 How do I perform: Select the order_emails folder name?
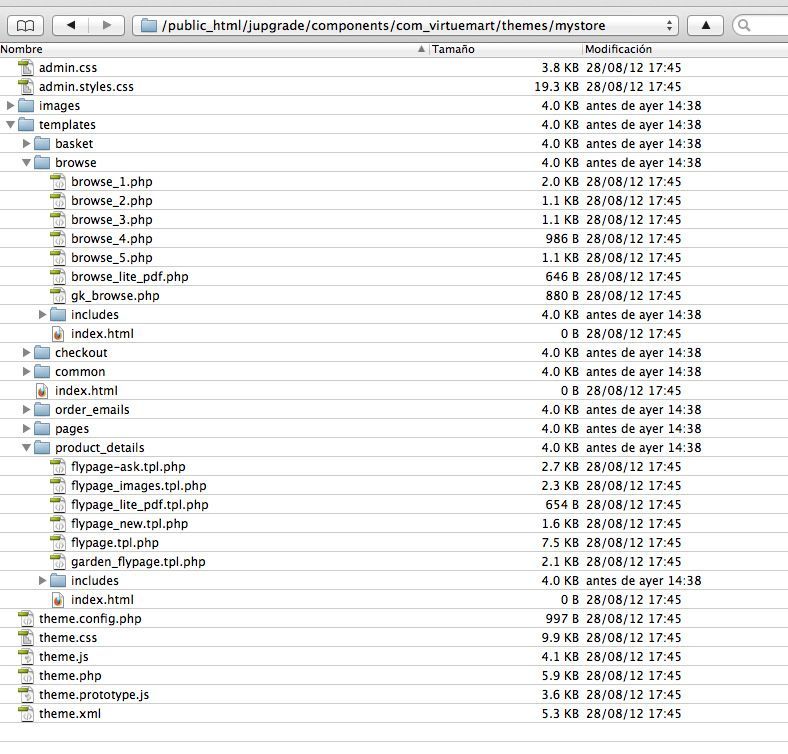92,410
